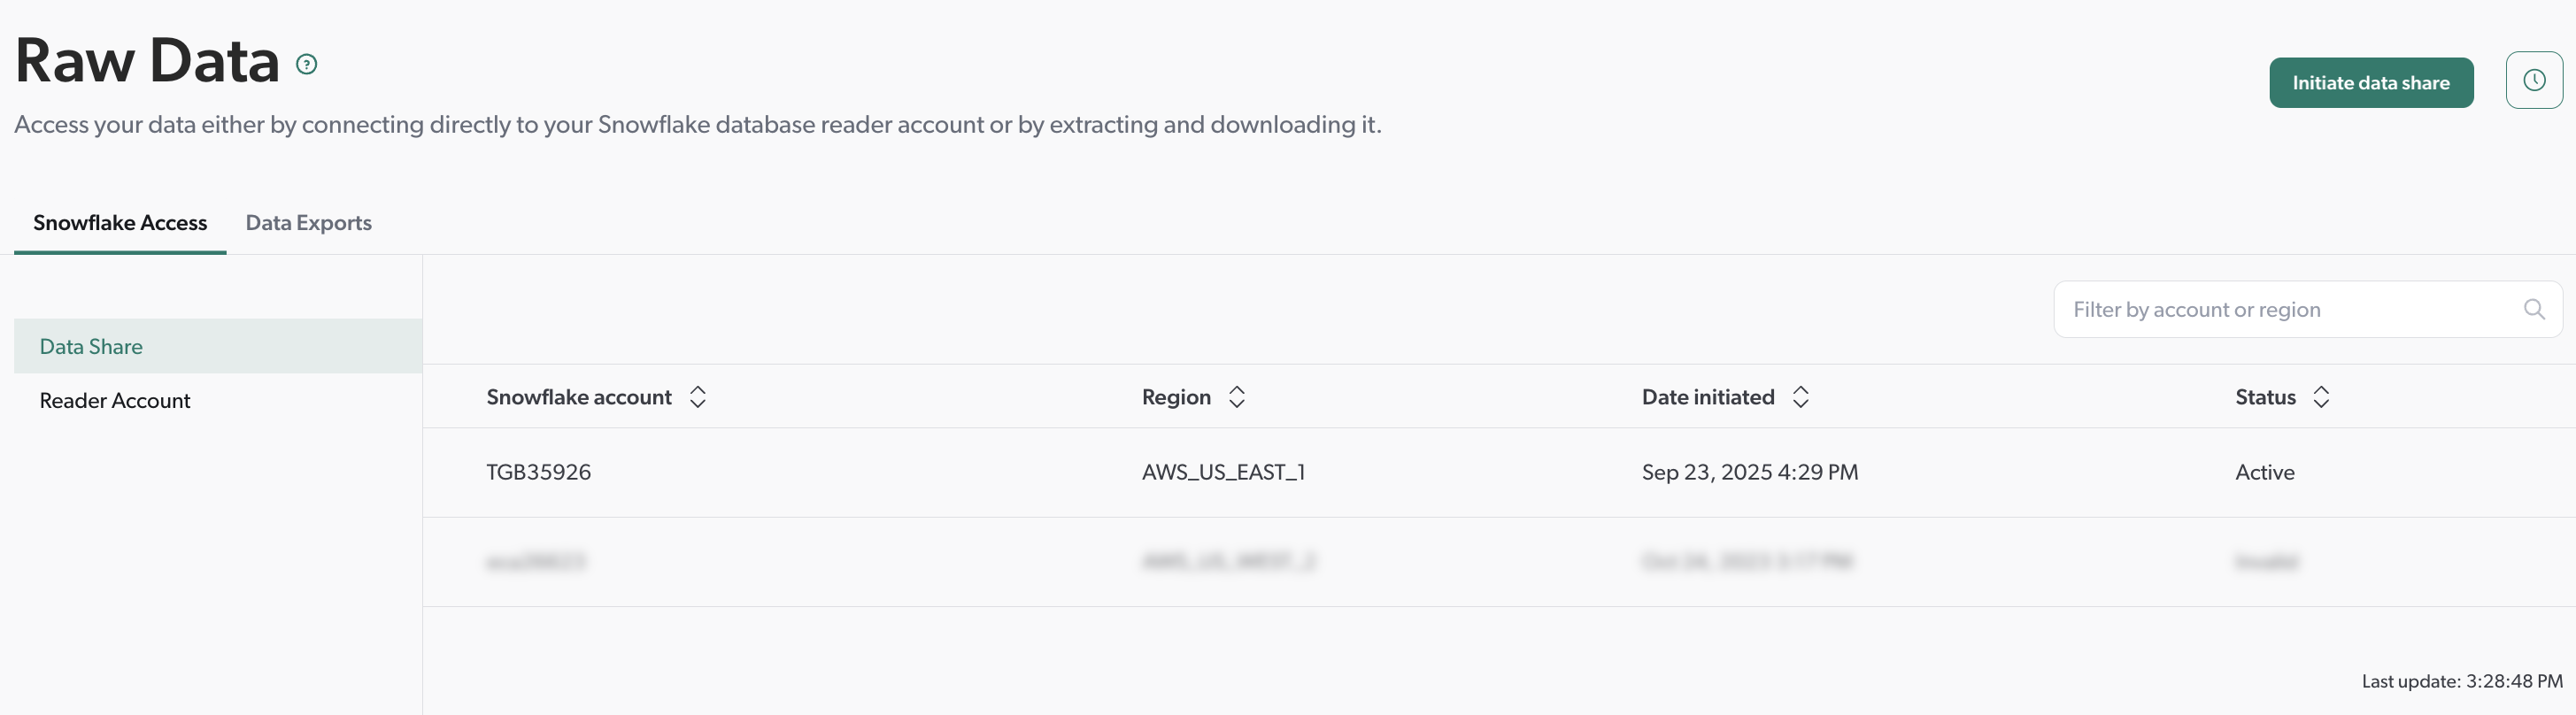Image resolution: width=2576 pixels, height=715 pixels.
Task: Click the Sep 23, 2025 date cell
Action: pyautogui.click(x=1749, y=473)
